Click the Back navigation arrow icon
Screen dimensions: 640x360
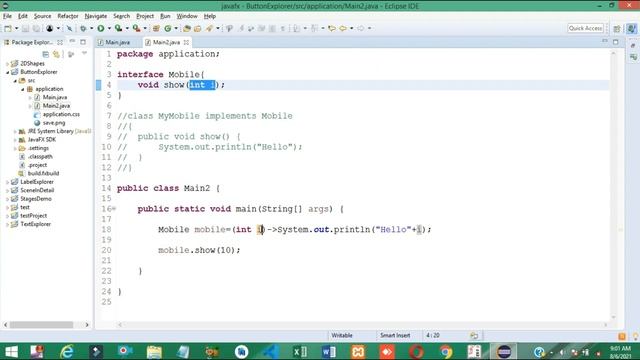tap(343, 28)
